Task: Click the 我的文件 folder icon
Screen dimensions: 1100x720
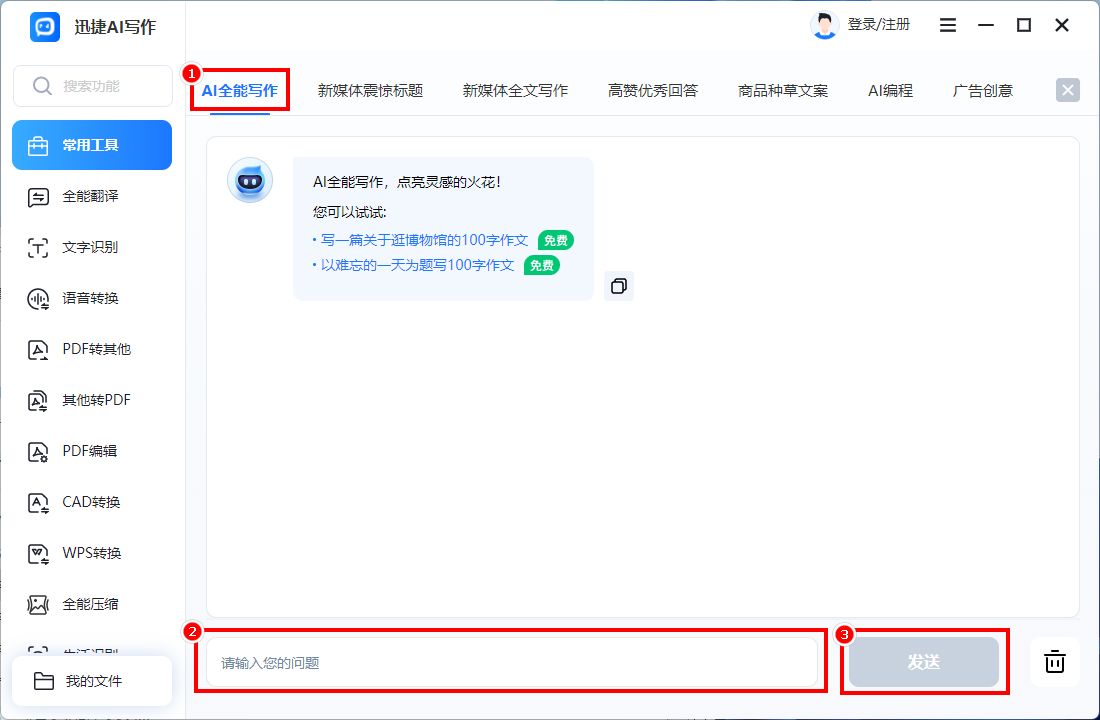Action: [x=43, y=681]
